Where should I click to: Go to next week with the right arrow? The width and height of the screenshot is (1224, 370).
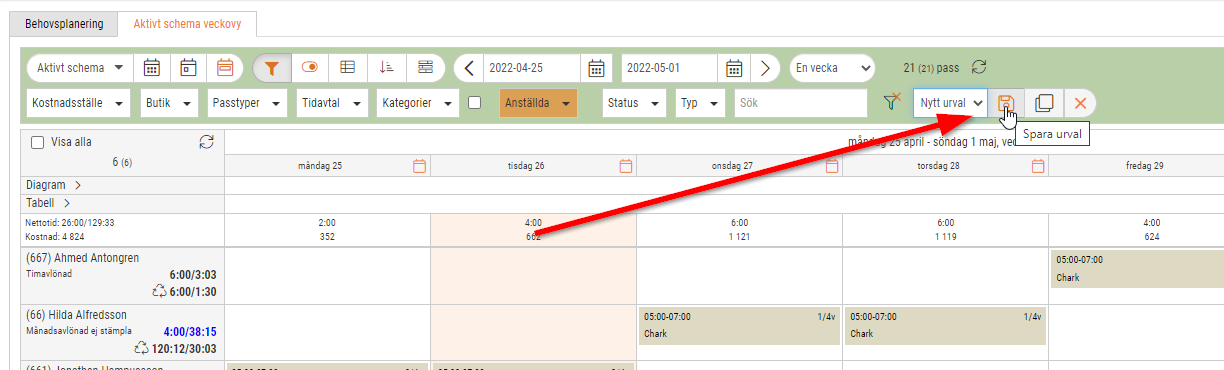tap(765, 68)
